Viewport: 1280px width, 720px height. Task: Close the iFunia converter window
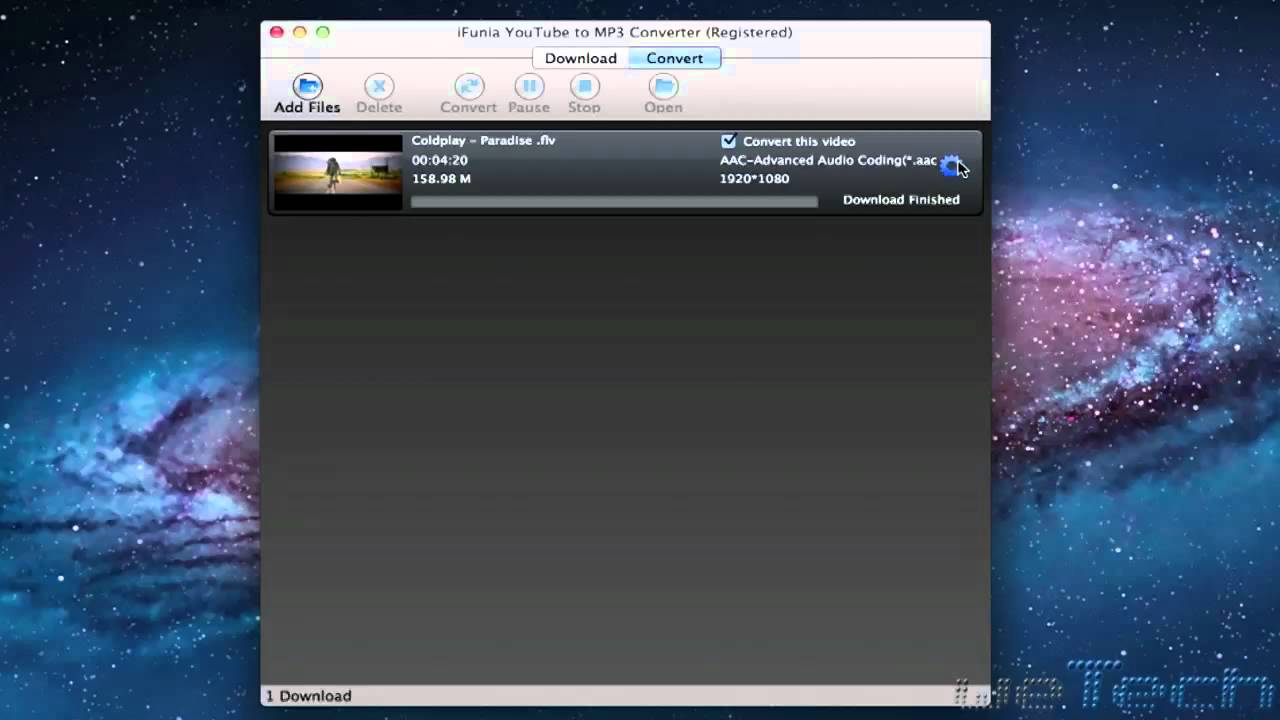(277, 32)
